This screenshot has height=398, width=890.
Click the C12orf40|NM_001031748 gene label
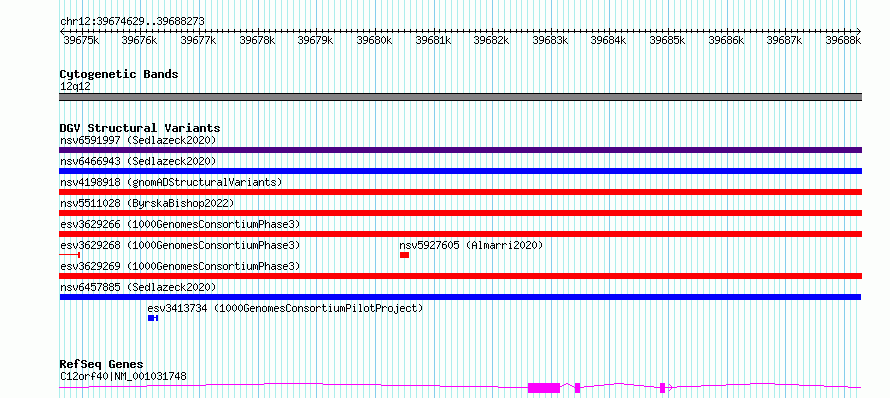123,376
